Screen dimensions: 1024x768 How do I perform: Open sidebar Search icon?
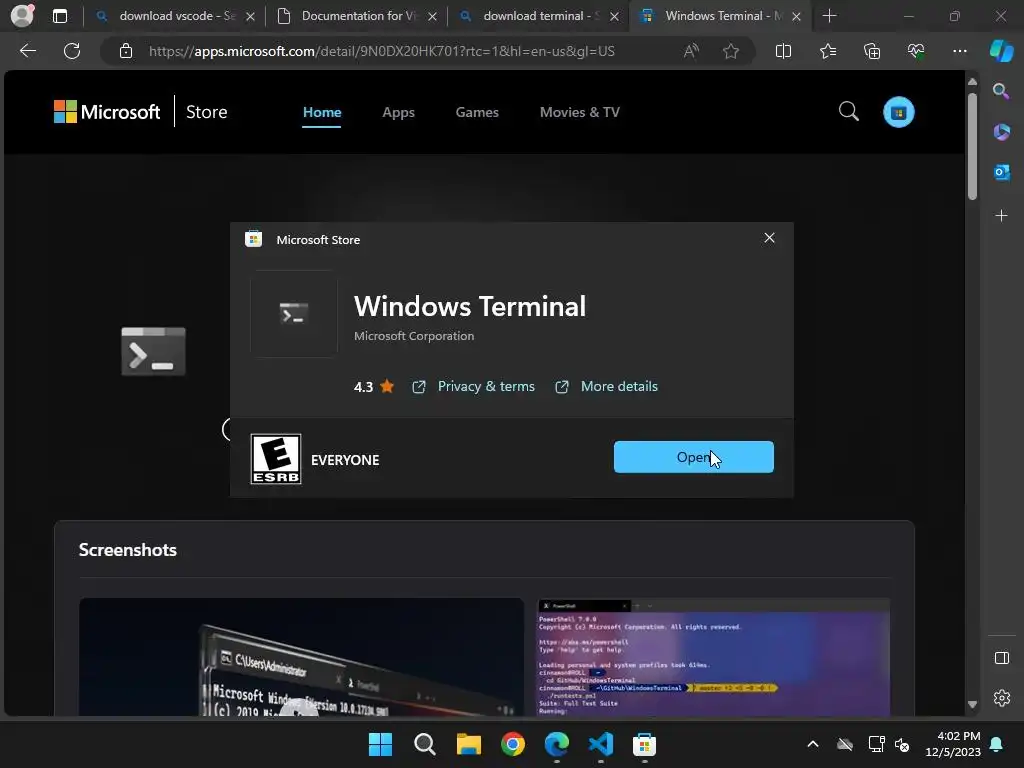pos(1001,91)
